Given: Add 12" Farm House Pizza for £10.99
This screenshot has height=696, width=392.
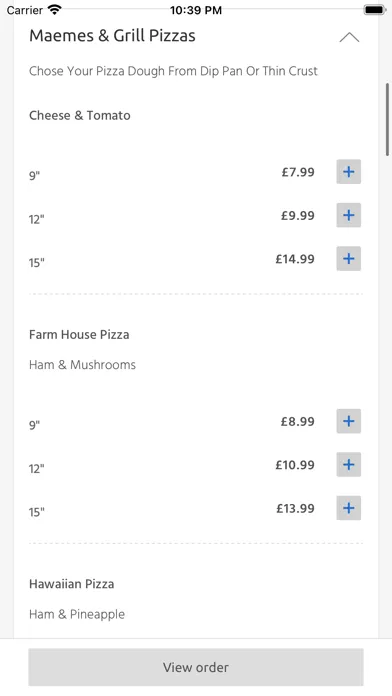Looking at the screenshot, I should [x=348, y=465].
